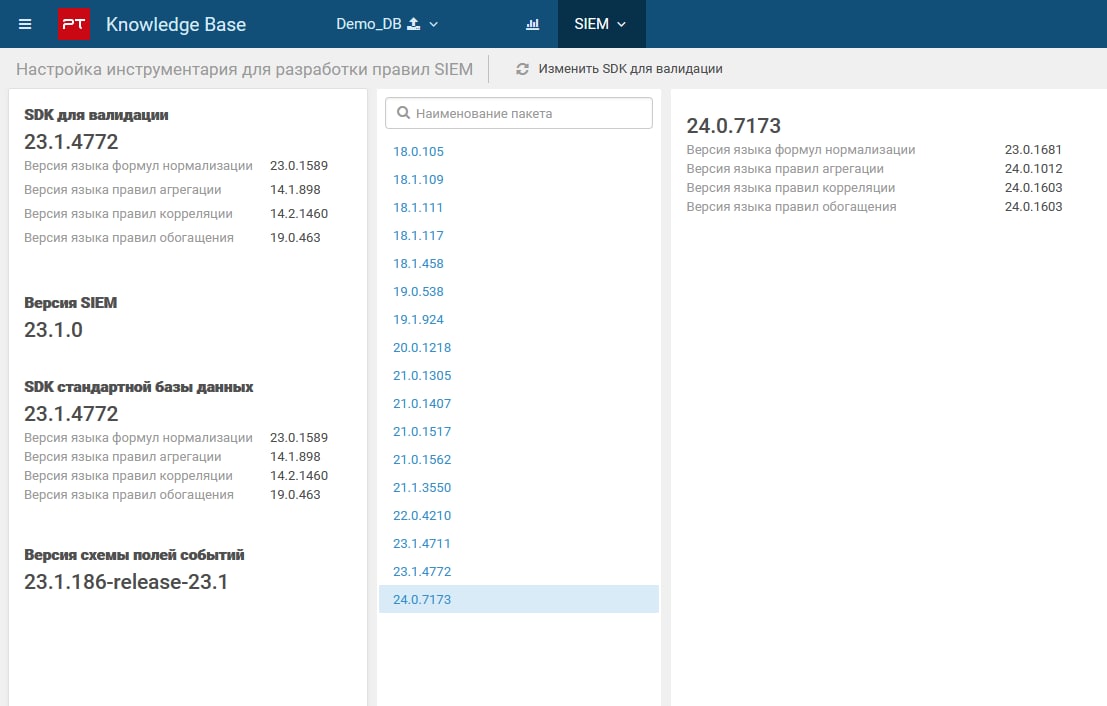Click Версия схемы полей событий heading
Image resolution: width=1107 pixels, height=706 pixels.
click(134, 555)
